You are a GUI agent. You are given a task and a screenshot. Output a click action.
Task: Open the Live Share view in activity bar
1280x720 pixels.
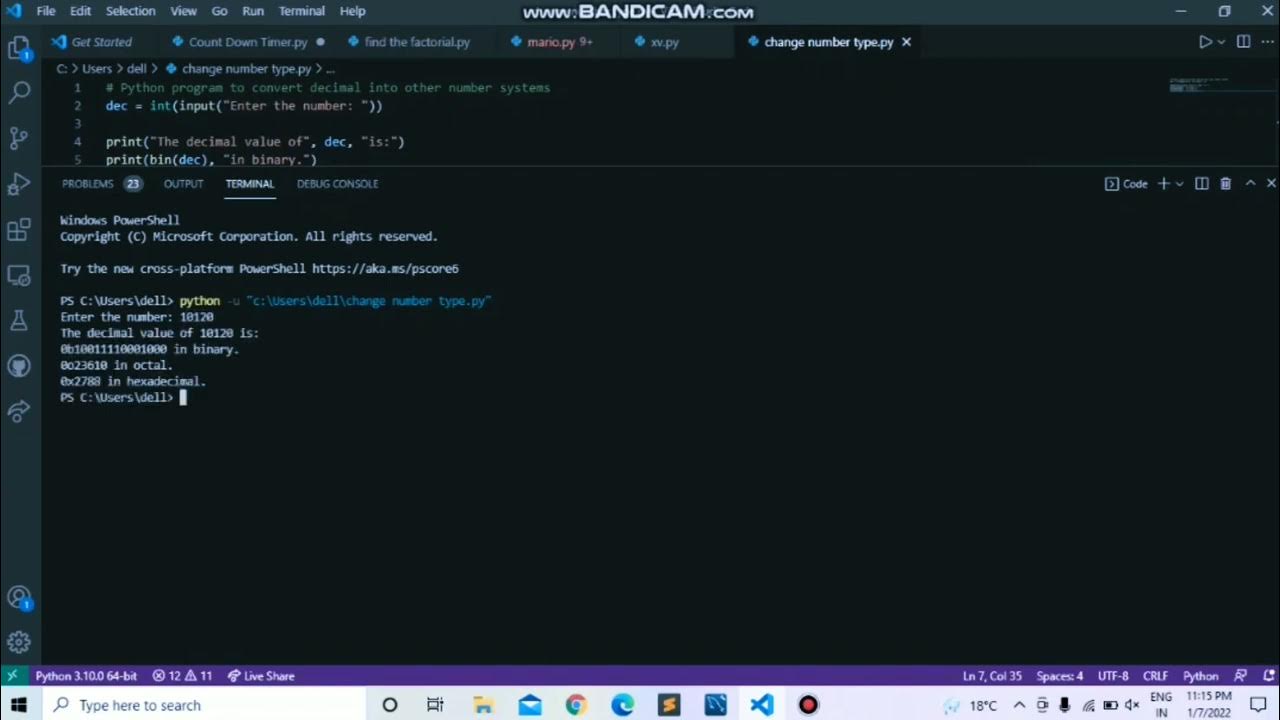coord(19,411)
